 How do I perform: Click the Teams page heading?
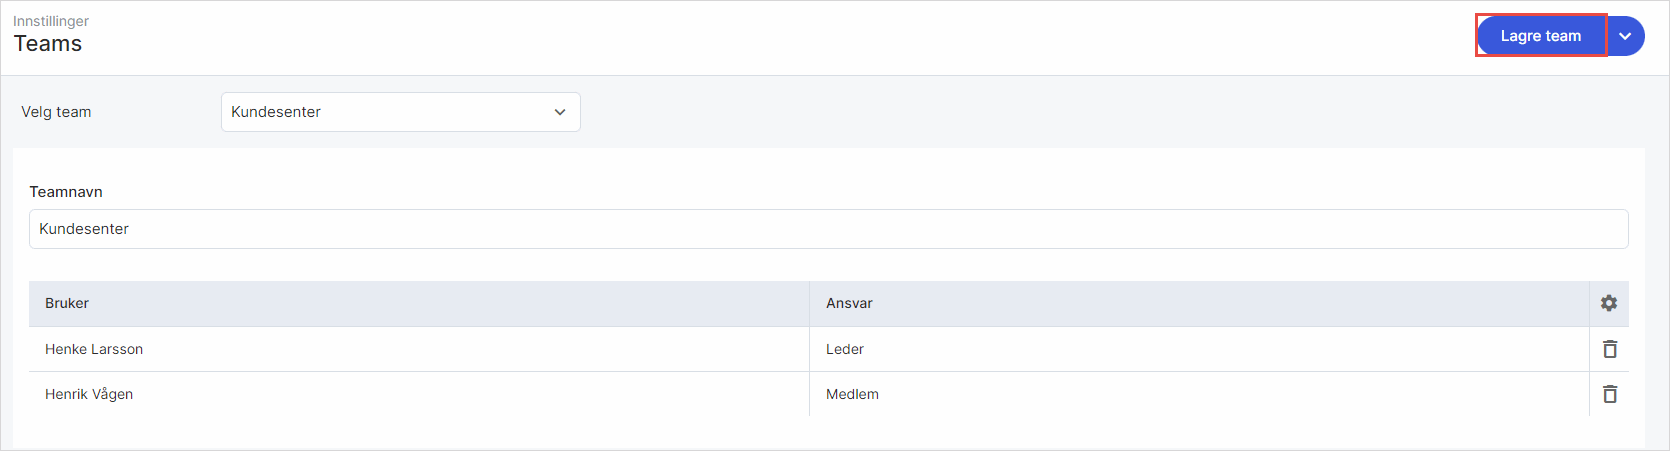pos(48,44)
